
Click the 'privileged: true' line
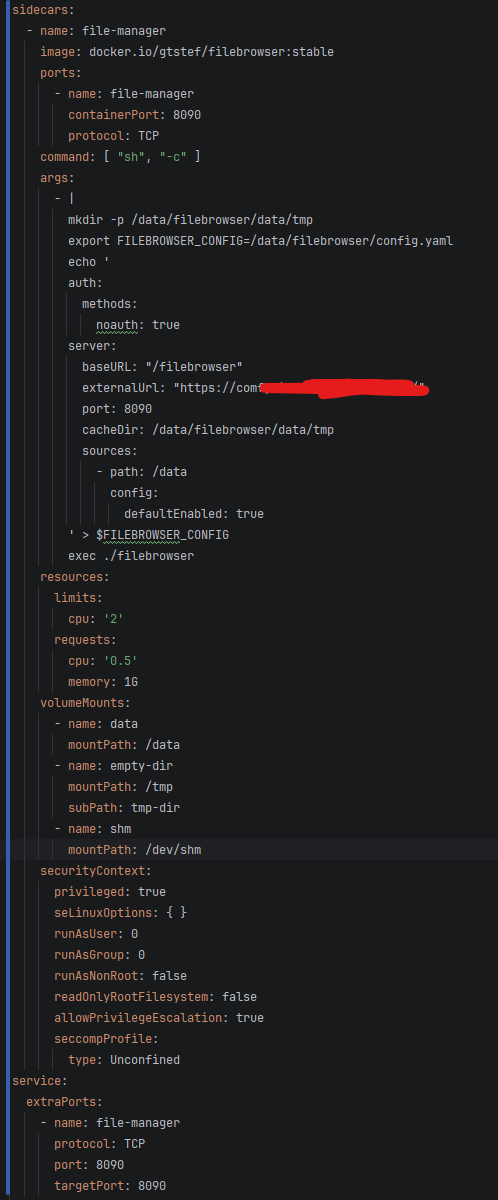tap(110, 892)
